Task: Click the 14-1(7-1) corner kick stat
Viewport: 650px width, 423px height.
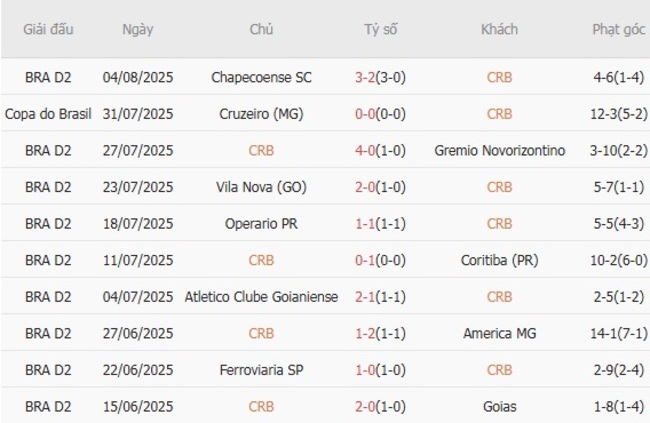Action: pyautogui.click(x=608, y=333)
